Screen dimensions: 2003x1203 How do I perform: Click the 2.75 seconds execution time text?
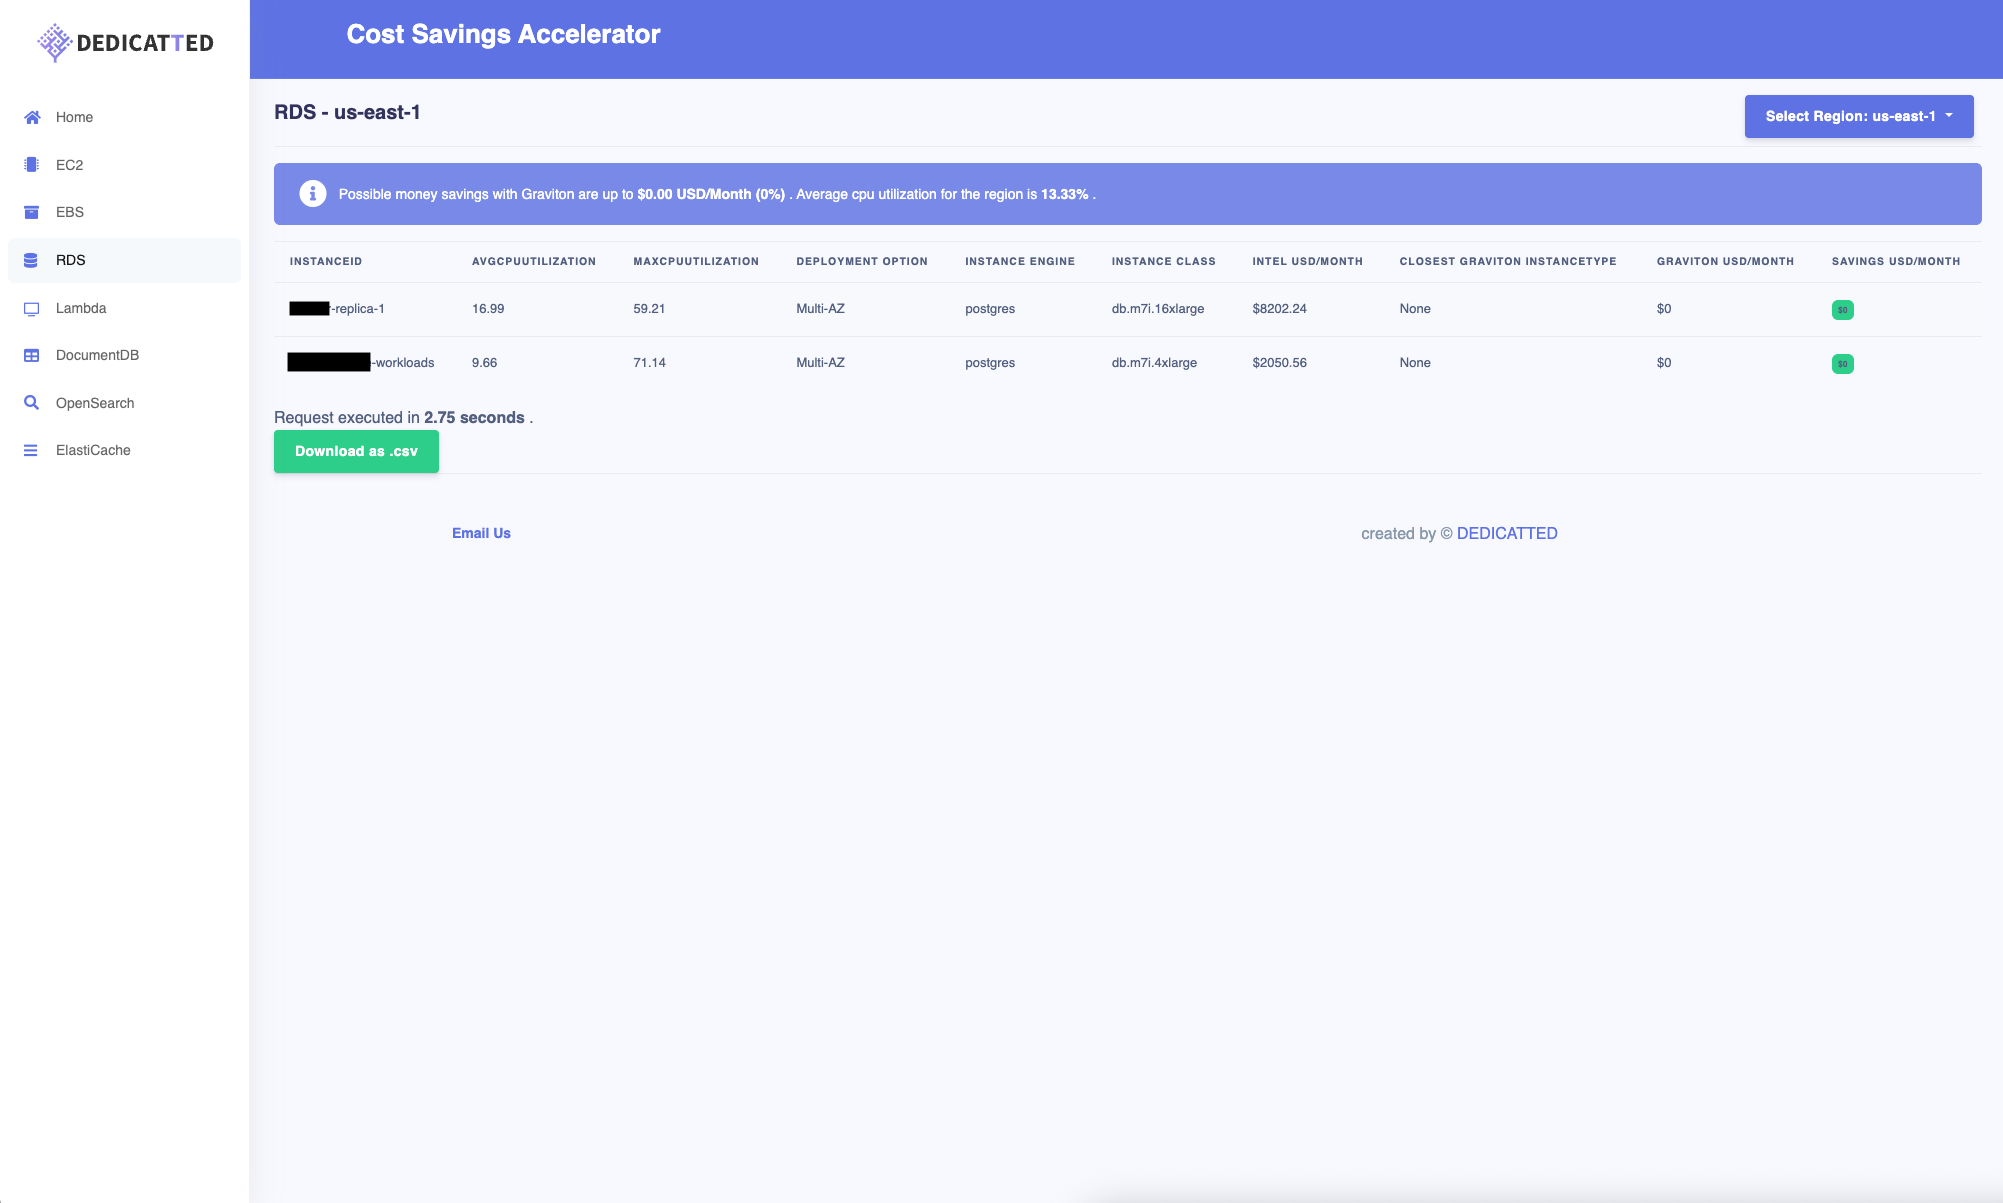coord(474,418)
